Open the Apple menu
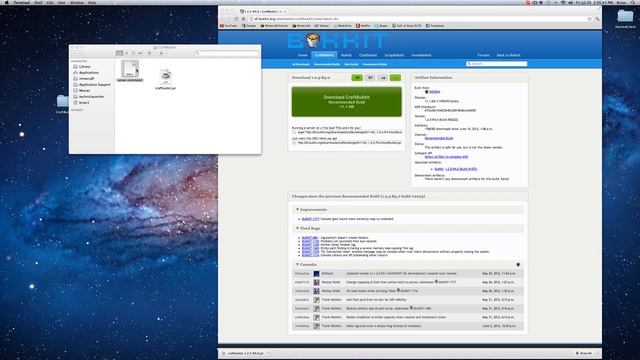 pyautogui.click(x=7, y=2)
